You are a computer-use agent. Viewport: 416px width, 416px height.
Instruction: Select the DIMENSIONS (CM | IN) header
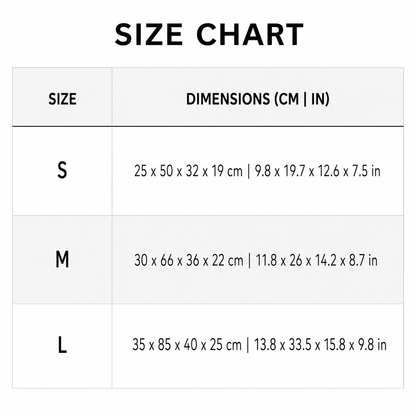coord(258,99)
